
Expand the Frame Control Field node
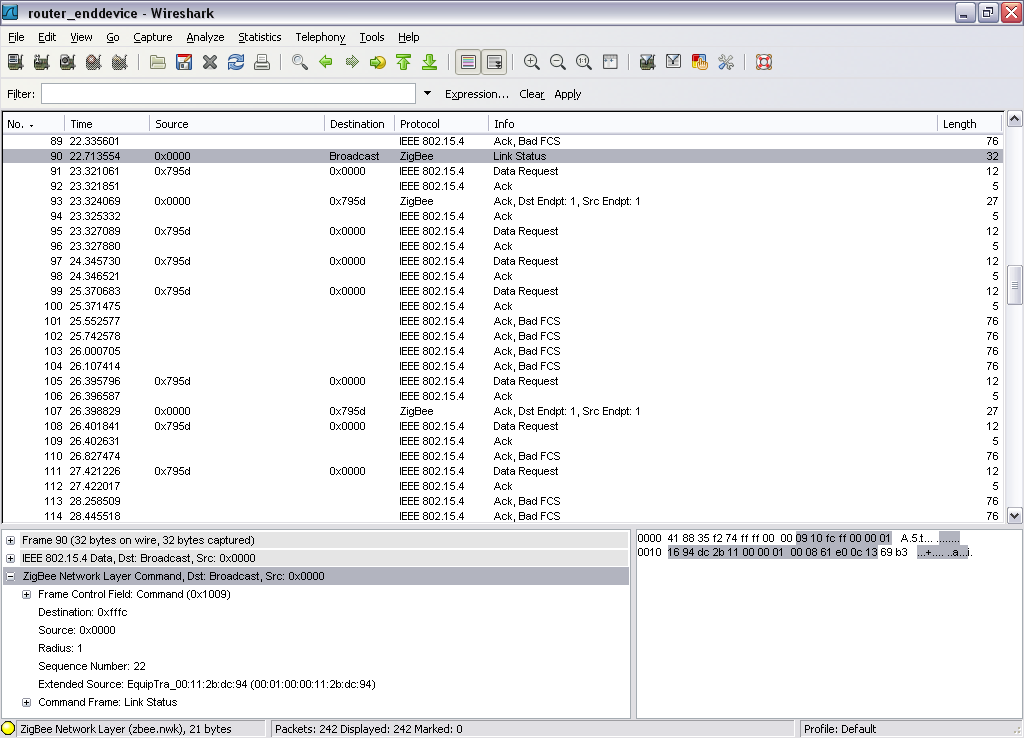click(25, 593)
